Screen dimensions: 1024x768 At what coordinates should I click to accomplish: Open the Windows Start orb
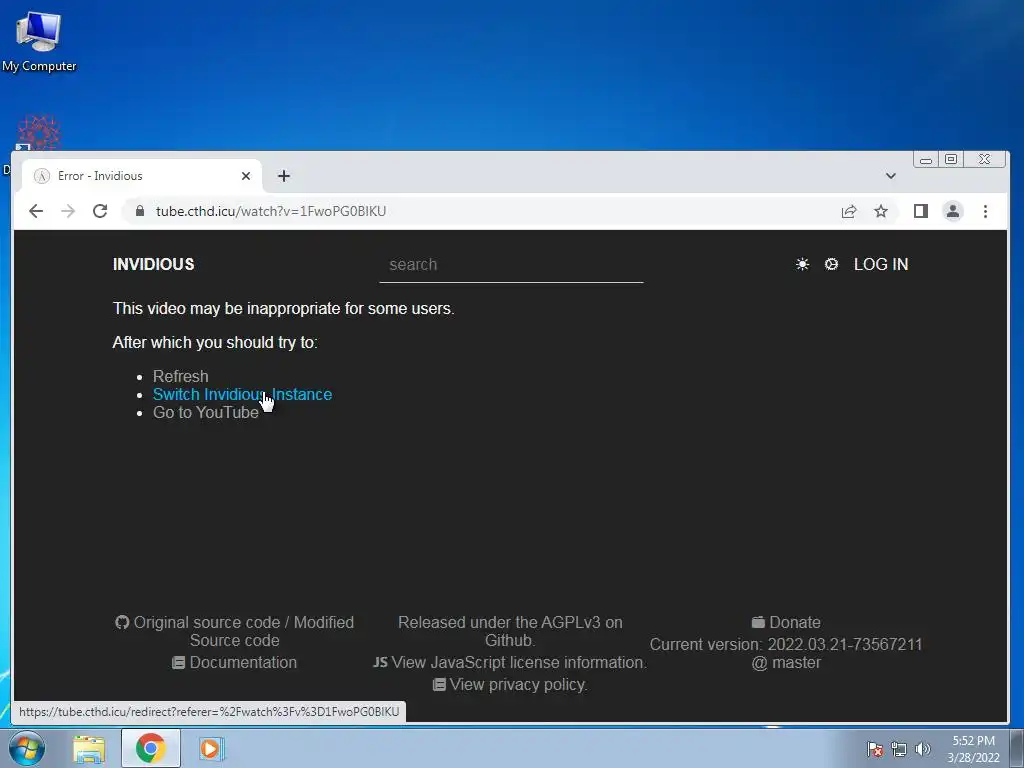[26, 748]
